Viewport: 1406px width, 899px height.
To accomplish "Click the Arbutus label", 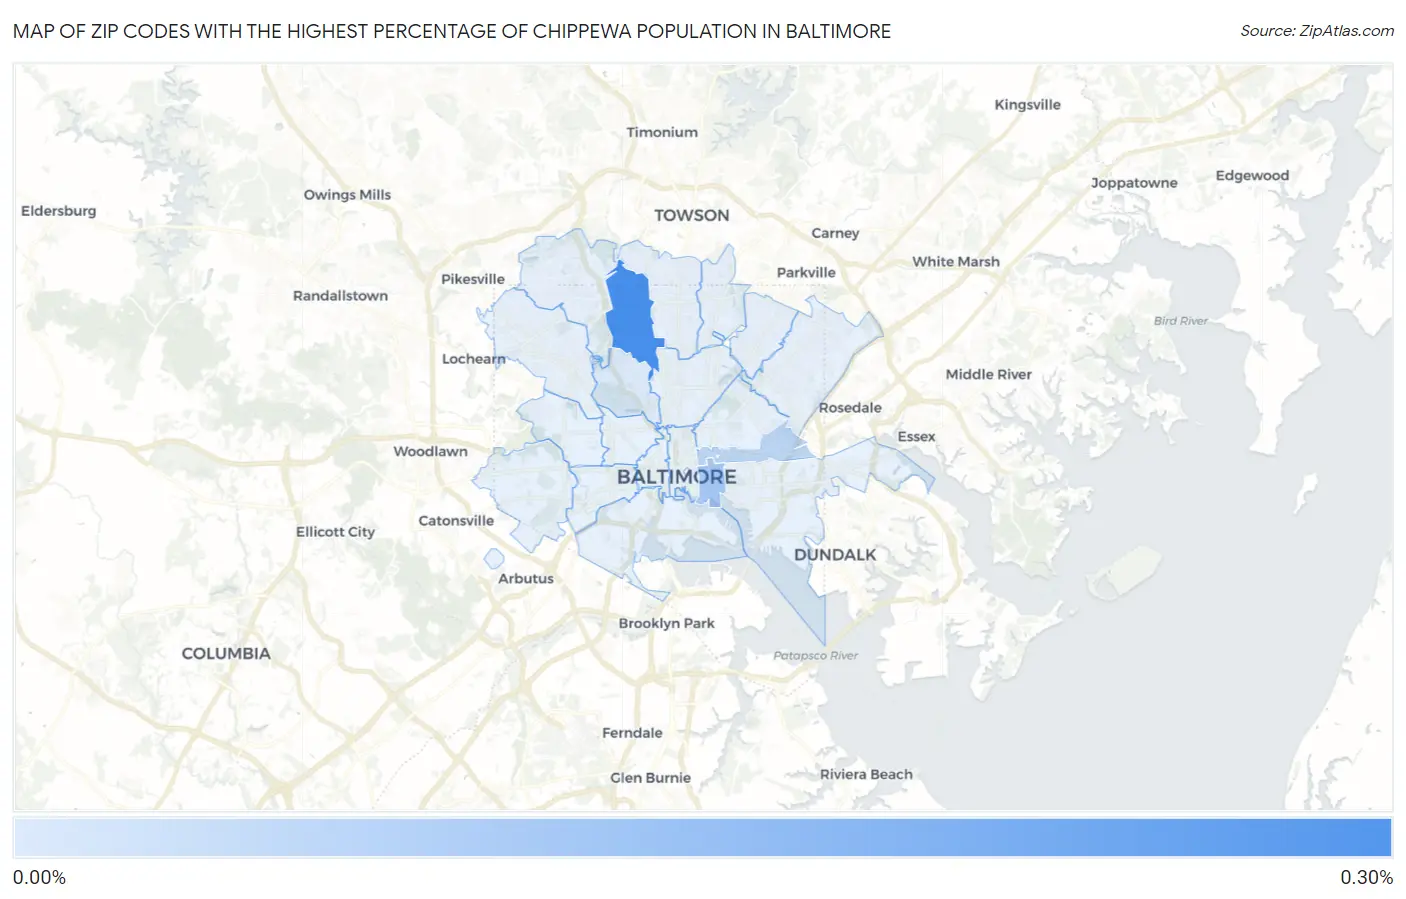I will 526,579.
